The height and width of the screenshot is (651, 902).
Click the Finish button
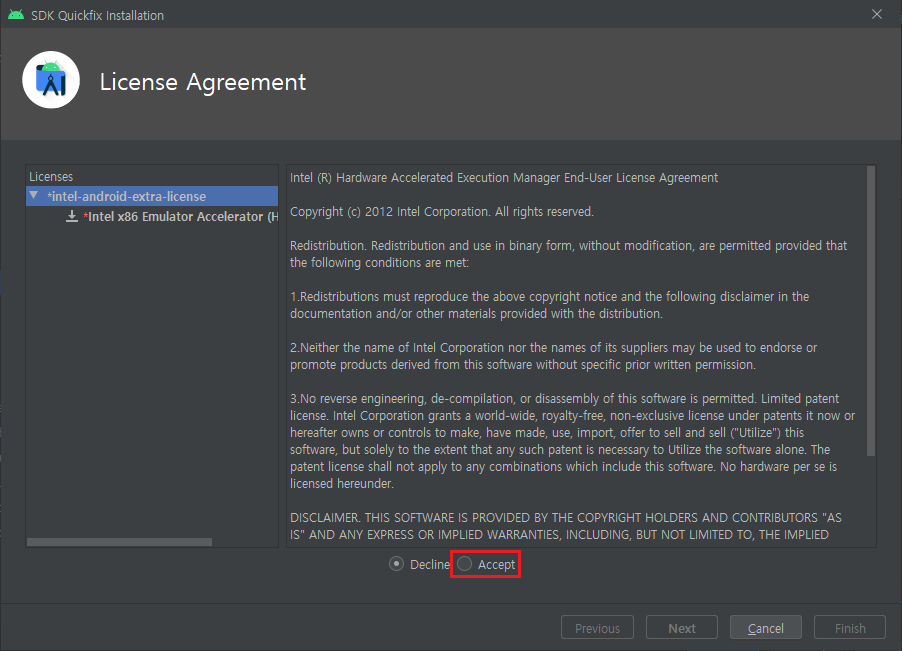coord(850,628)
